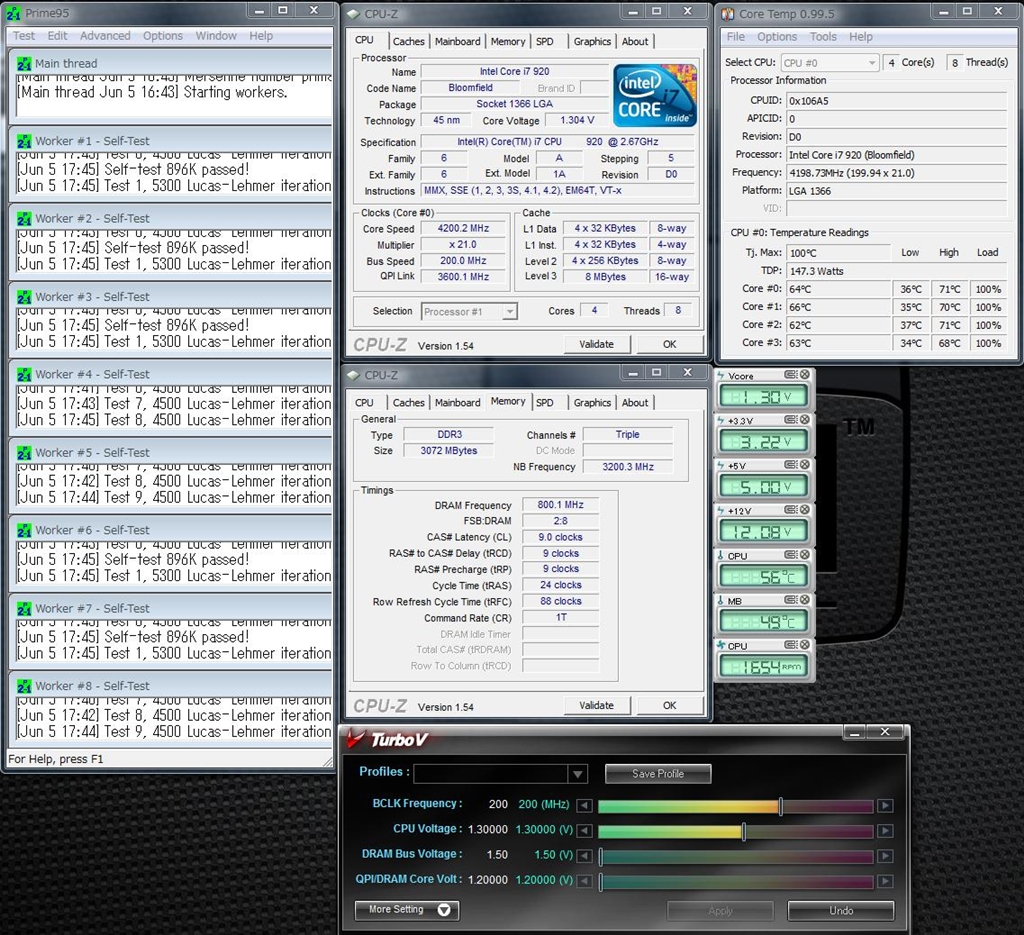Click the Undo button in TurboV
1024x935 pixels.
840,910
